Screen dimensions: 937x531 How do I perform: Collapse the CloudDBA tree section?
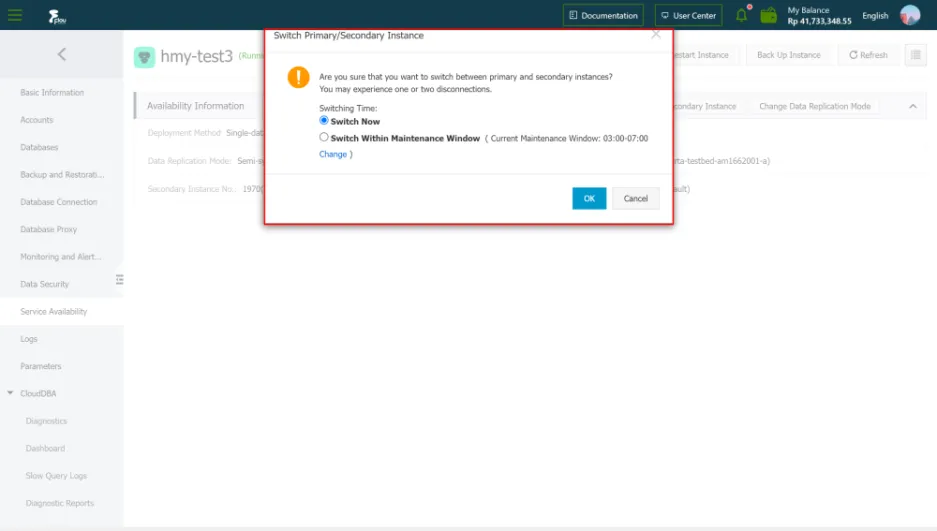[x=10, y=393]
